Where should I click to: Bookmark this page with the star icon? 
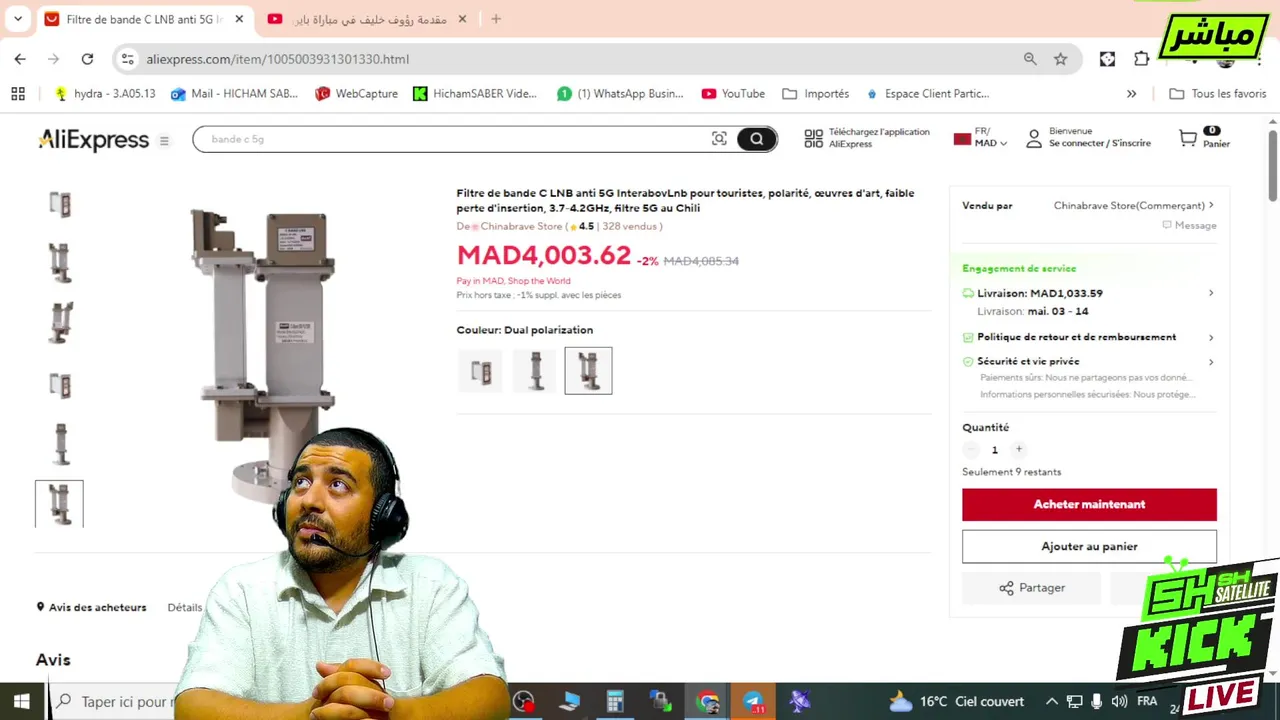point(1060,59)
